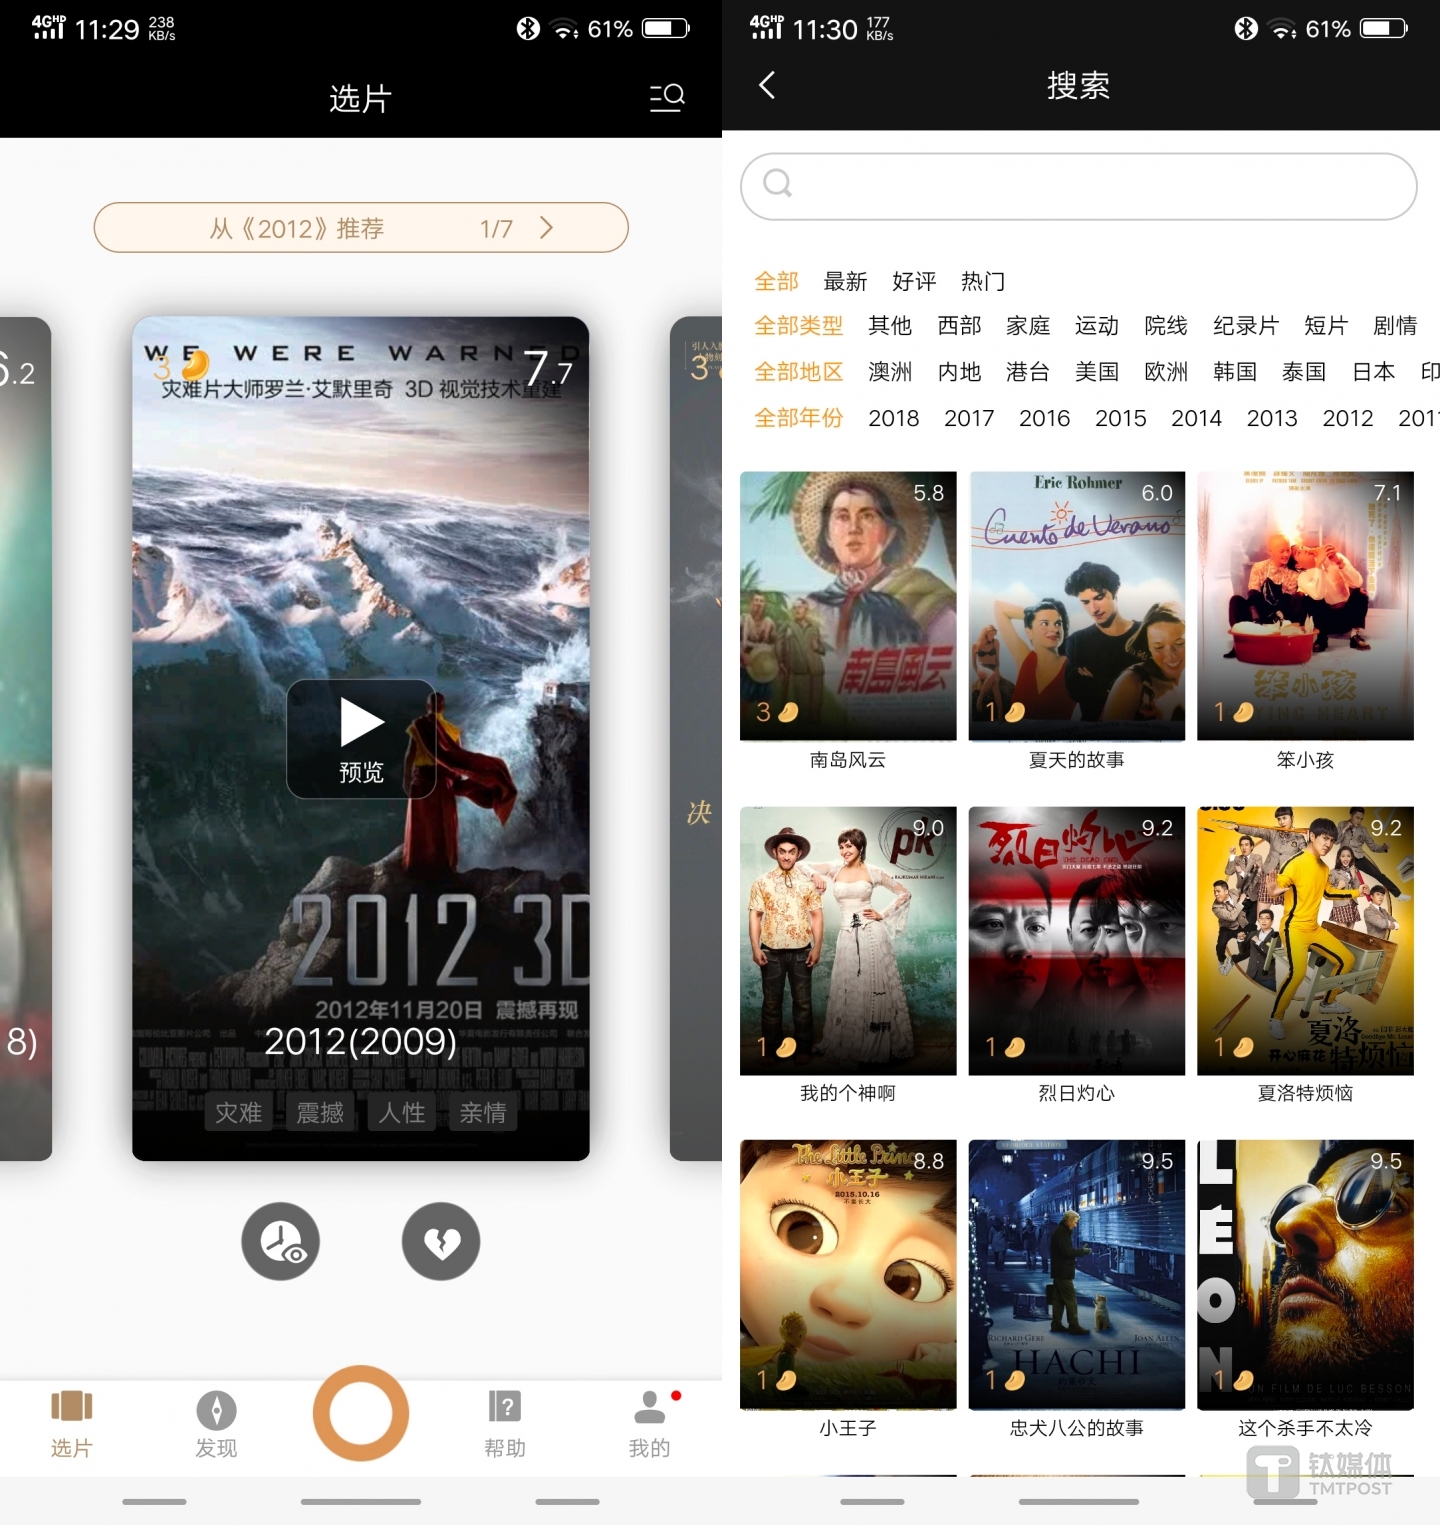
Task: Select 全部年份 year category
Action: [x=798, y=418]
